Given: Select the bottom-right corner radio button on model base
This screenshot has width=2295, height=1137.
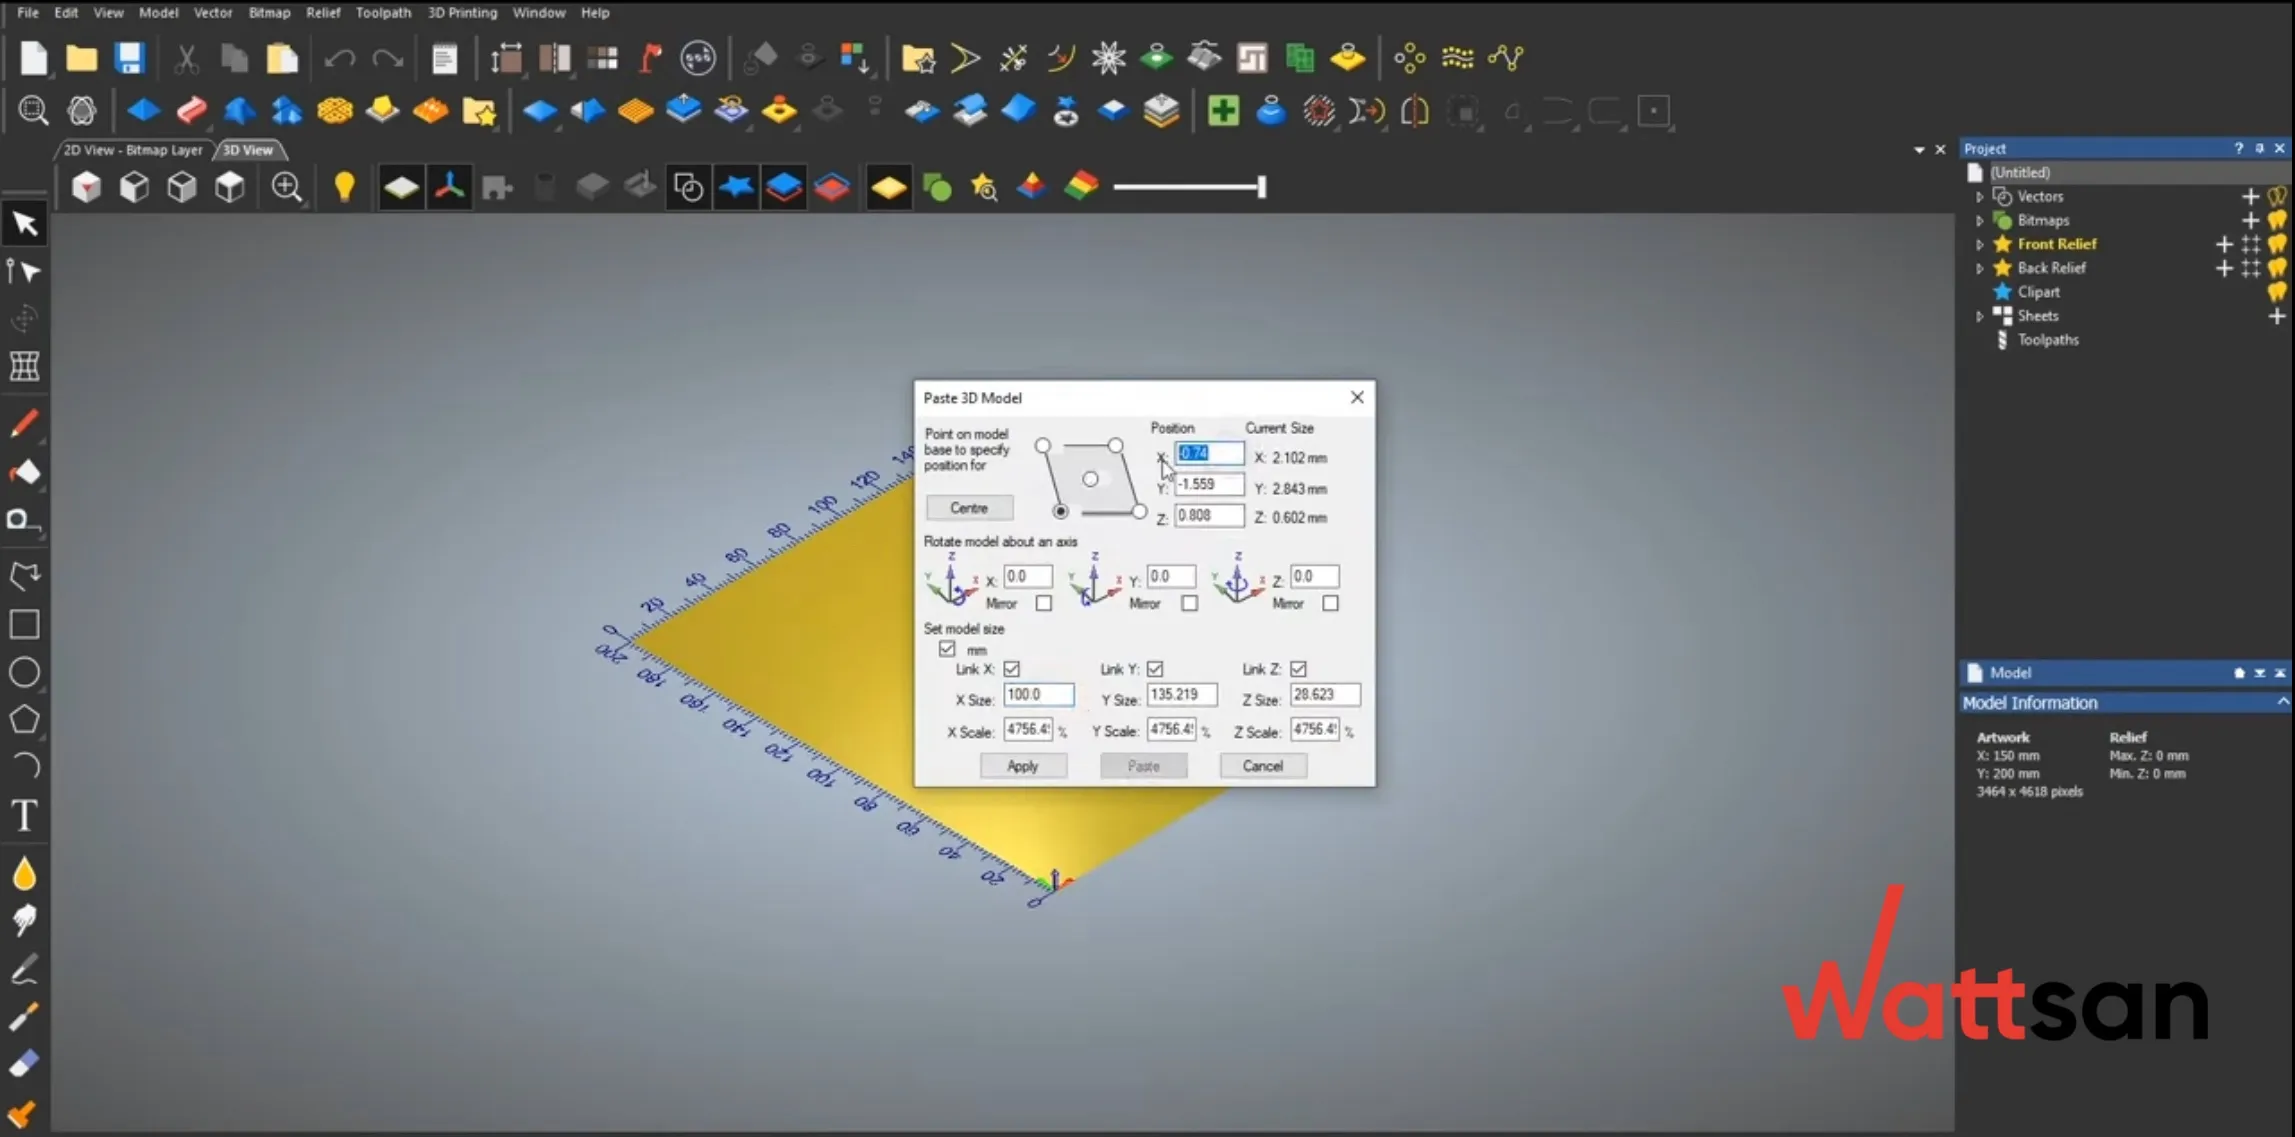Looking at the screenshot, I should point(1139,511).
